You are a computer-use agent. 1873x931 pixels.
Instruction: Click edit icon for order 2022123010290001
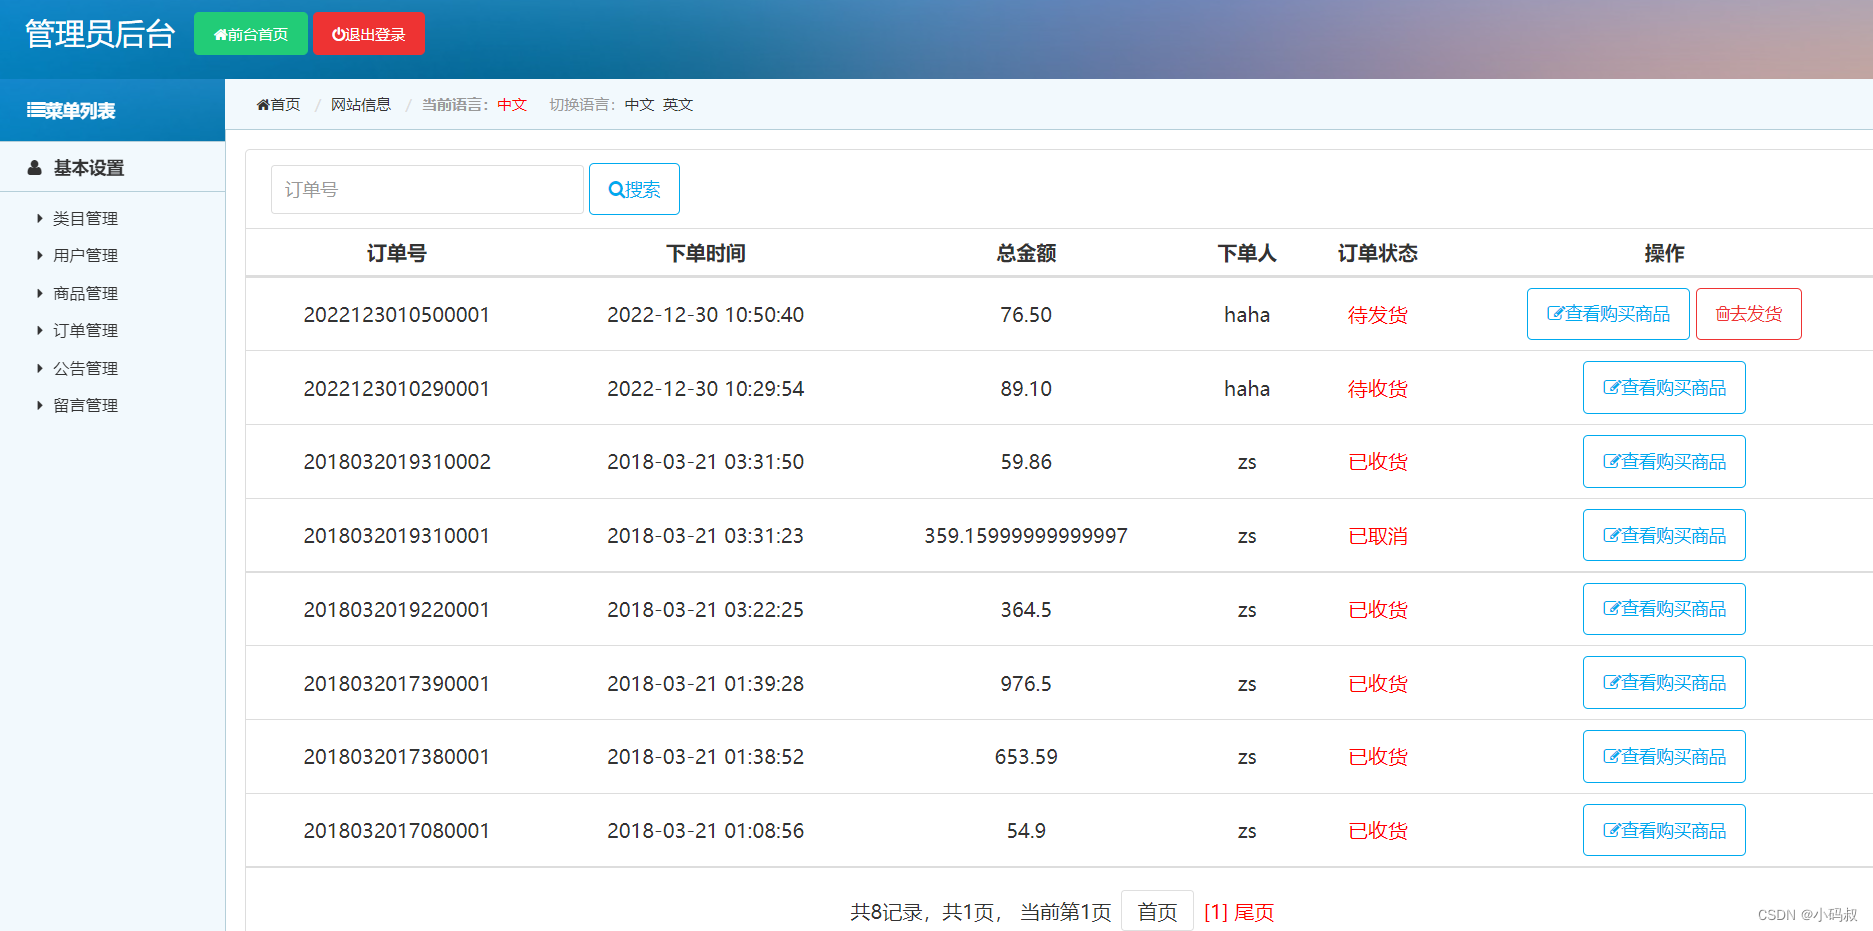click(x=1612, y=388)
